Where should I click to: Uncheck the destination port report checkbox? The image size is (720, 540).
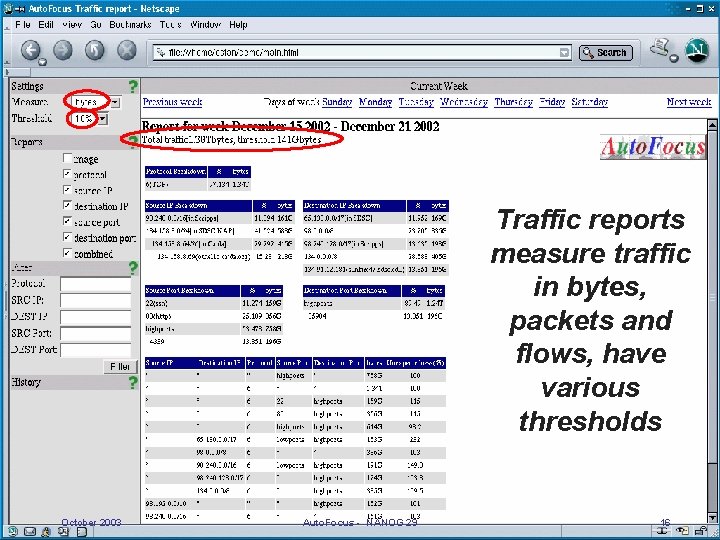tap(67, 237)
